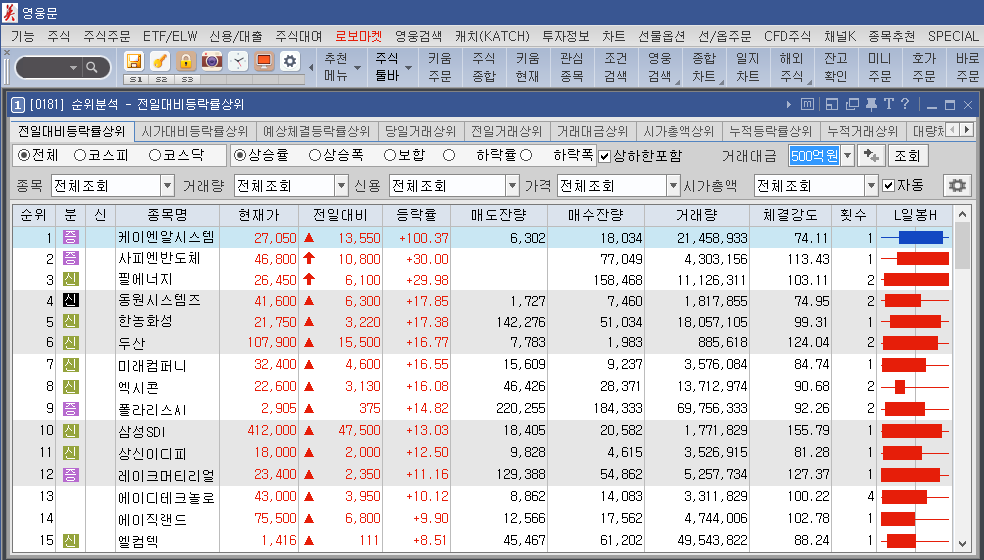Expand the 주식툴바 dropdown
This screenshot has width=984, height=560.
click(x=408, y=68)
